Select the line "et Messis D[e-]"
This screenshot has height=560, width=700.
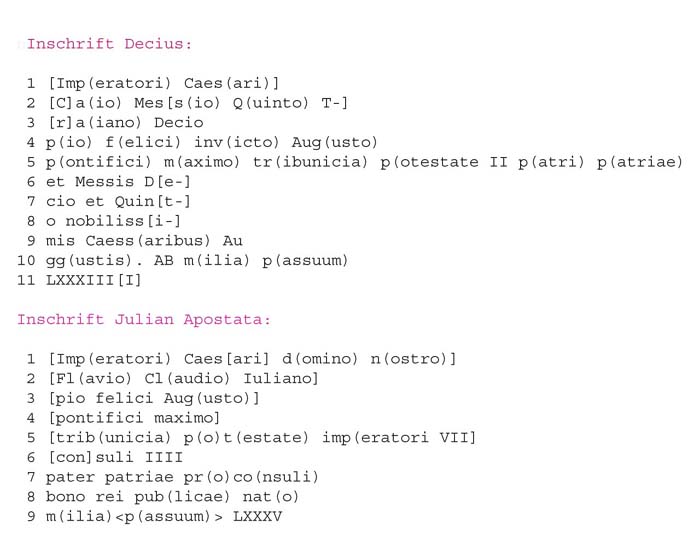(x=118, y=182)
